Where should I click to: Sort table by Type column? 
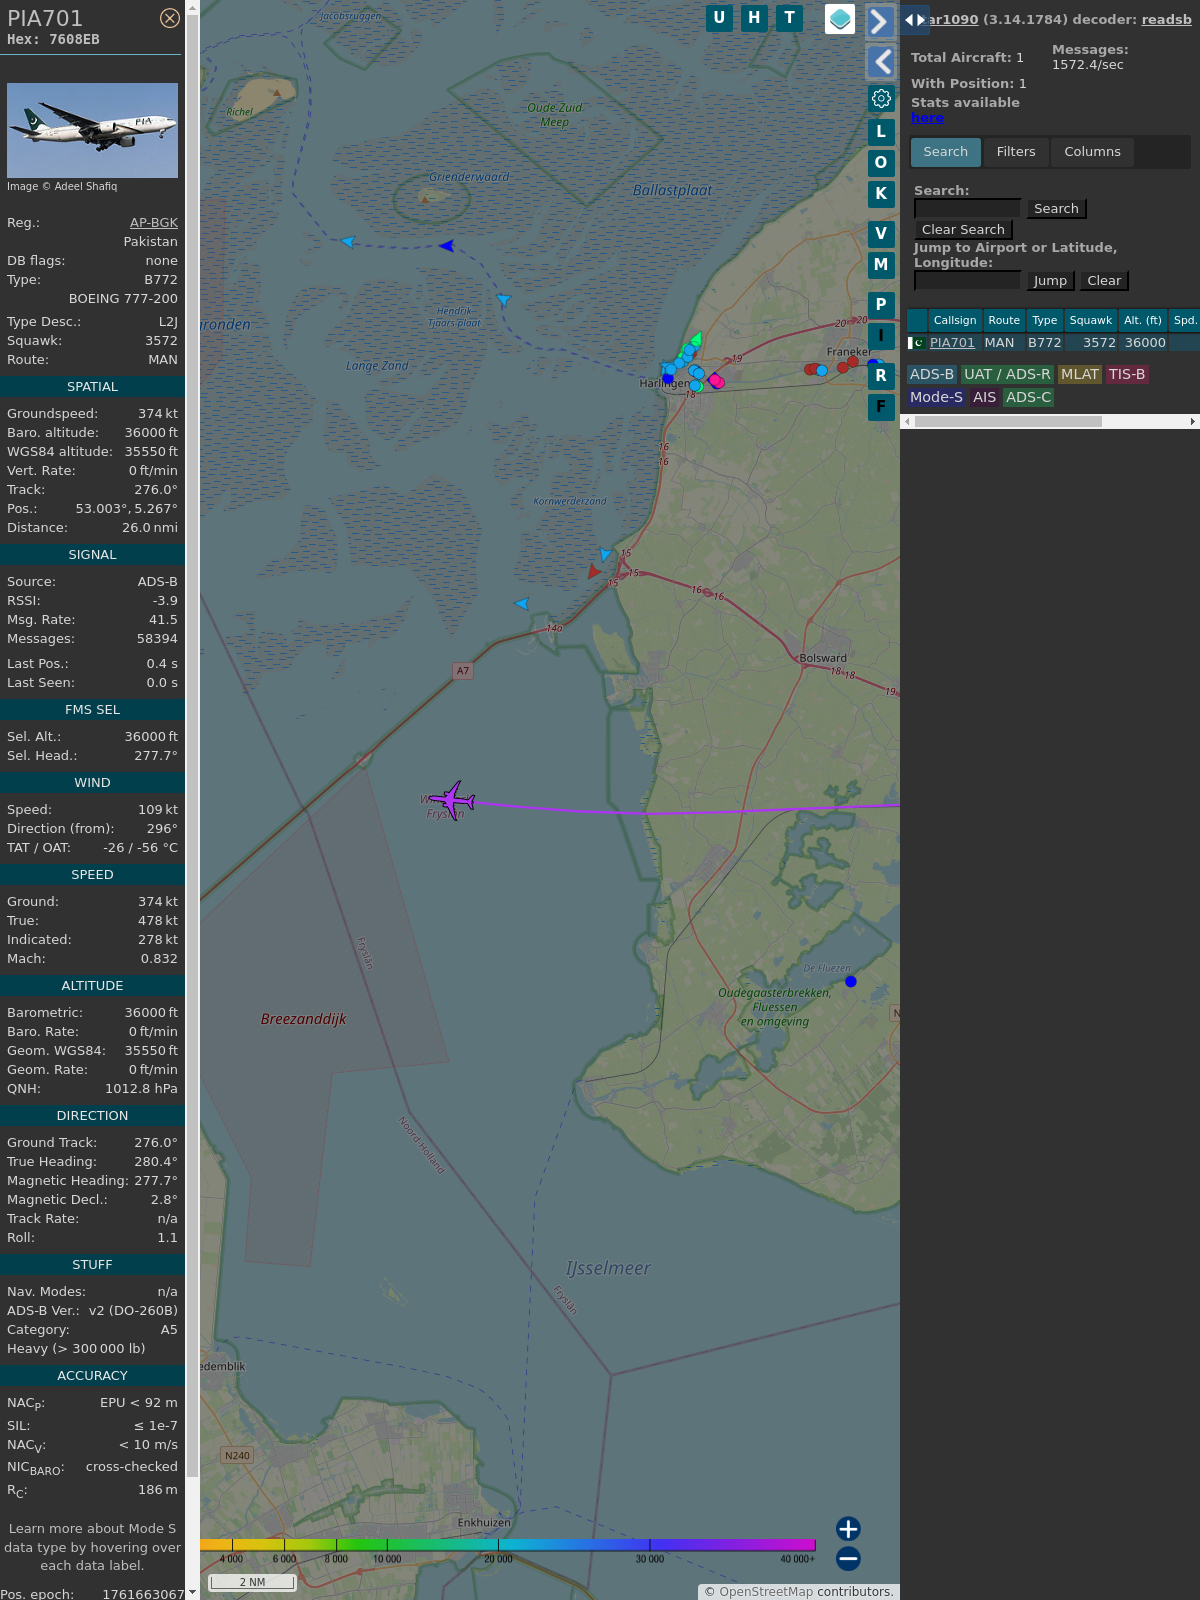pyautogui.click(x=1045, y=320)
